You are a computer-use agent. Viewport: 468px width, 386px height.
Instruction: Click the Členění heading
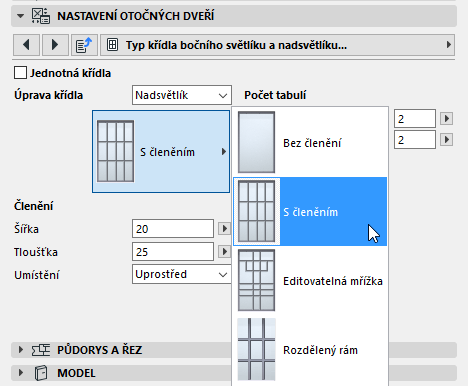click(x=33, y=206)
